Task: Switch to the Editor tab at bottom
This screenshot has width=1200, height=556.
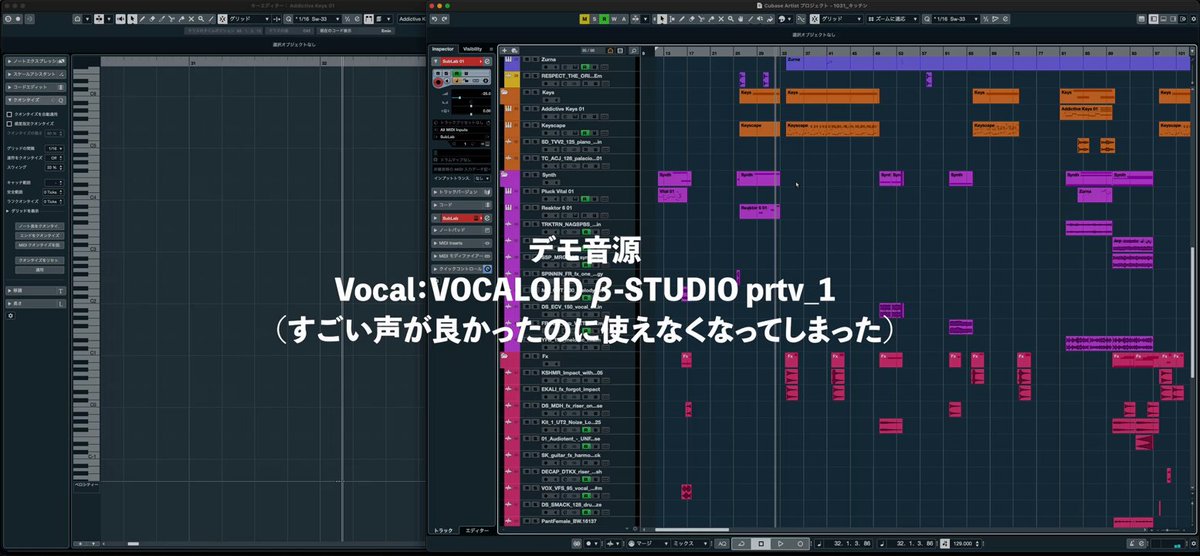Action: click(x=478, y=530)
